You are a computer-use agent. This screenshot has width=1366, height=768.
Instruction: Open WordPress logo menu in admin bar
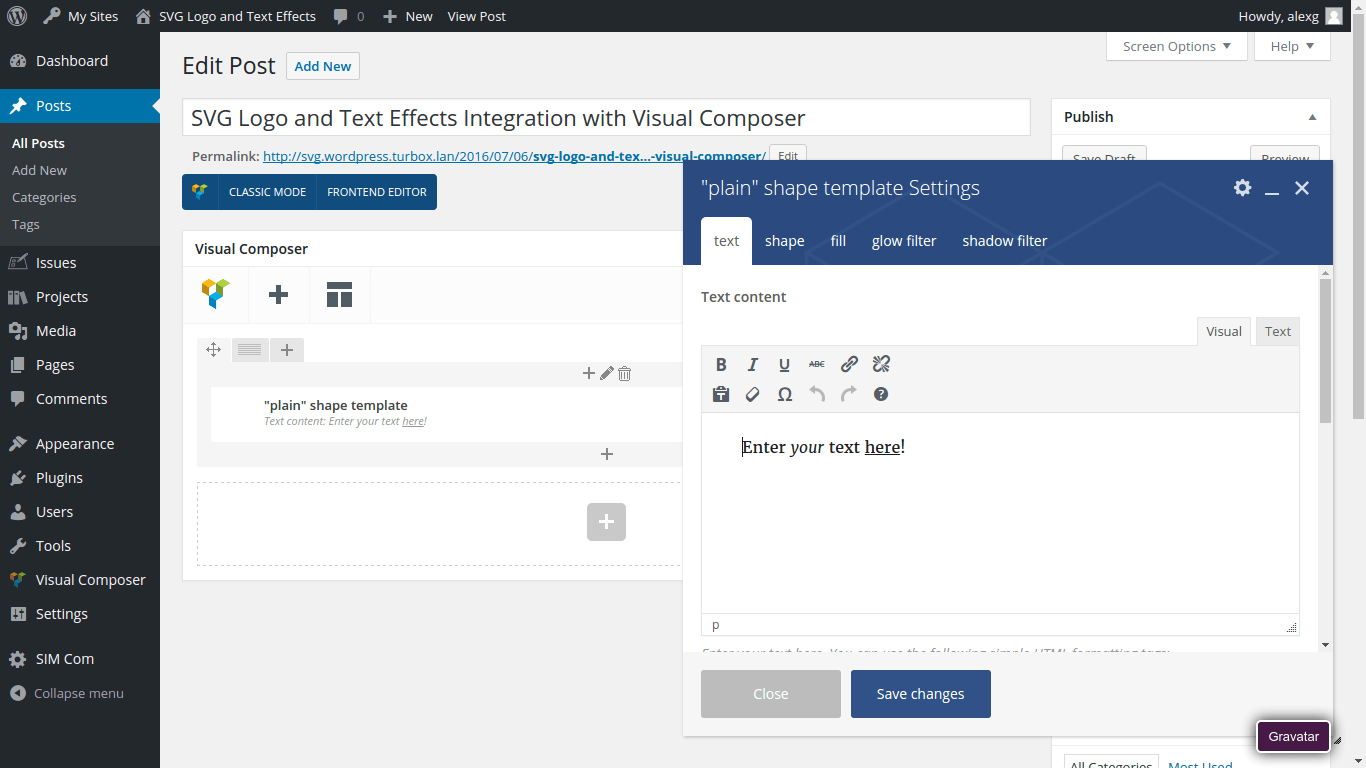point(17,16)
